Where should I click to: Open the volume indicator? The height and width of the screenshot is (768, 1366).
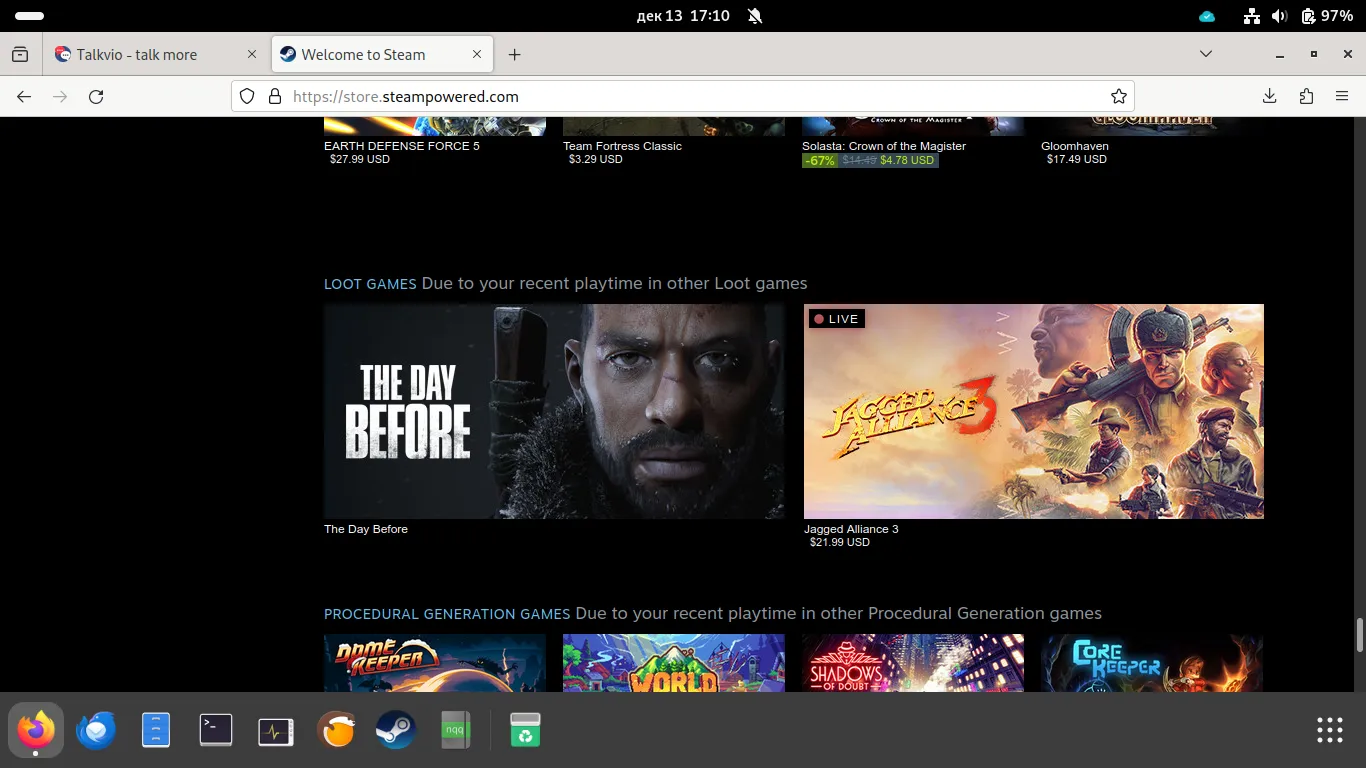click(x=1279, y=16)
